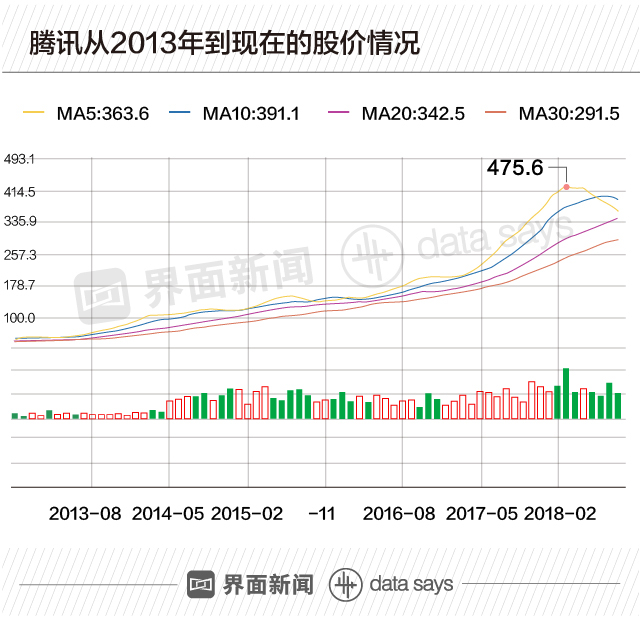Click the 493.1 y-axis label
The width and height of the screenshot is (640, 629).
[x=19, y=159]
